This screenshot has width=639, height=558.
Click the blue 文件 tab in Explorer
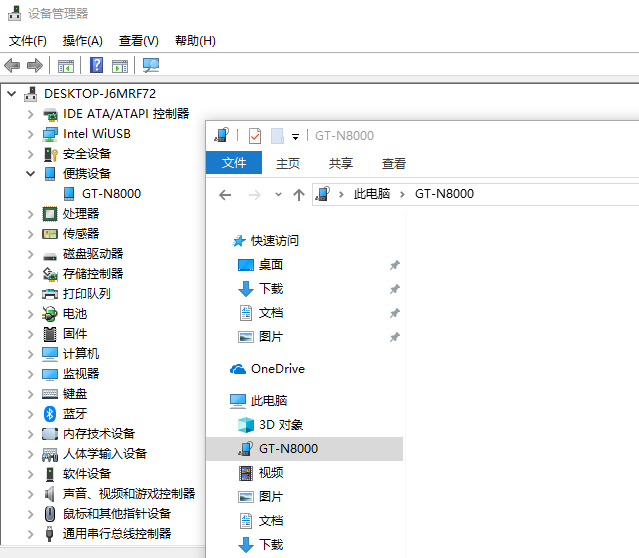click(x=234, y=164)
